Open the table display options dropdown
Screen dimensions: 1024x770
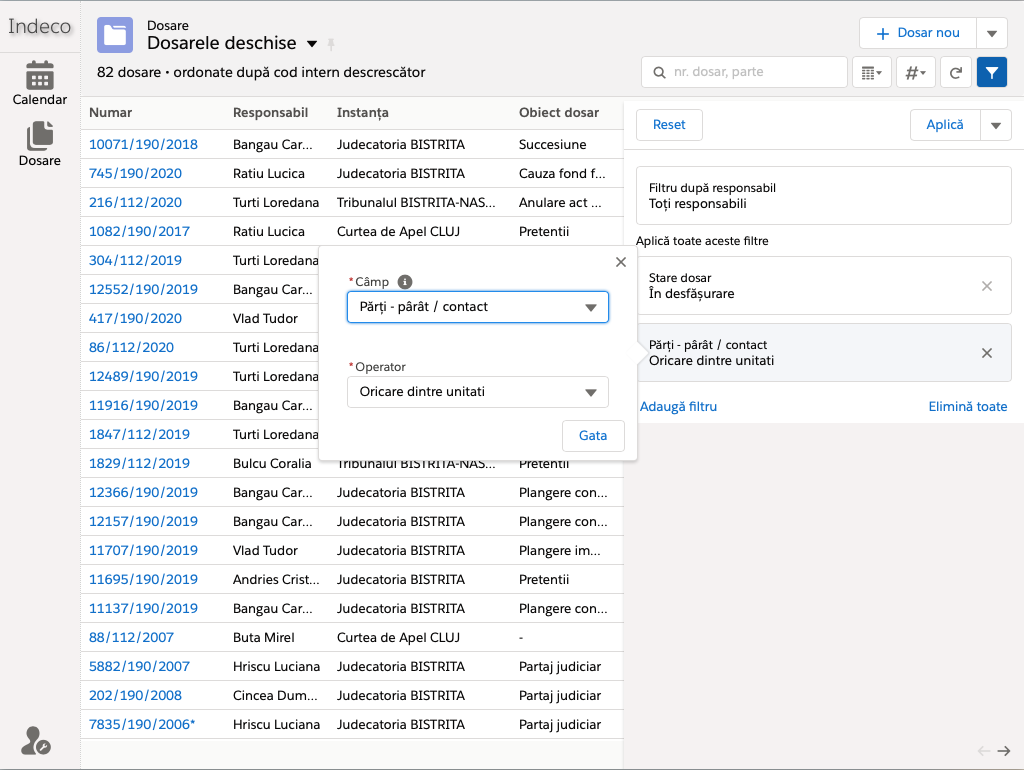[870, 72]
